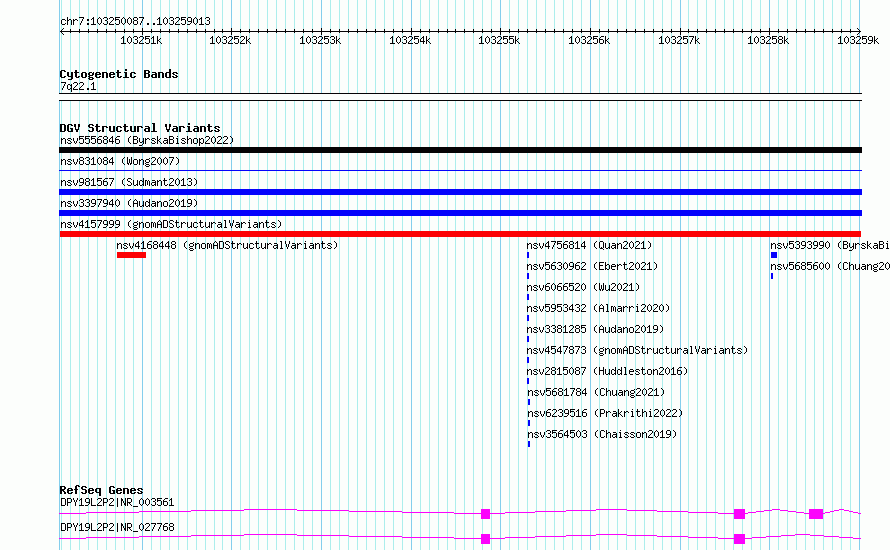Click the 103253k ruler label

pos(320,40)
